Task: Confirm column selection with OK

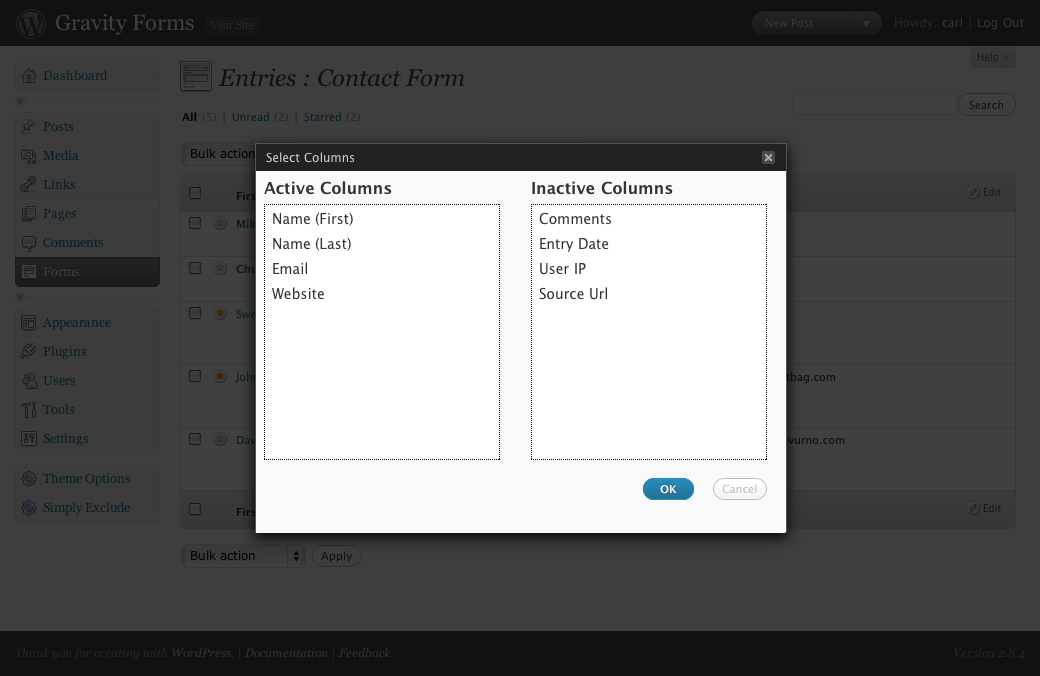Action: (668, 489)
